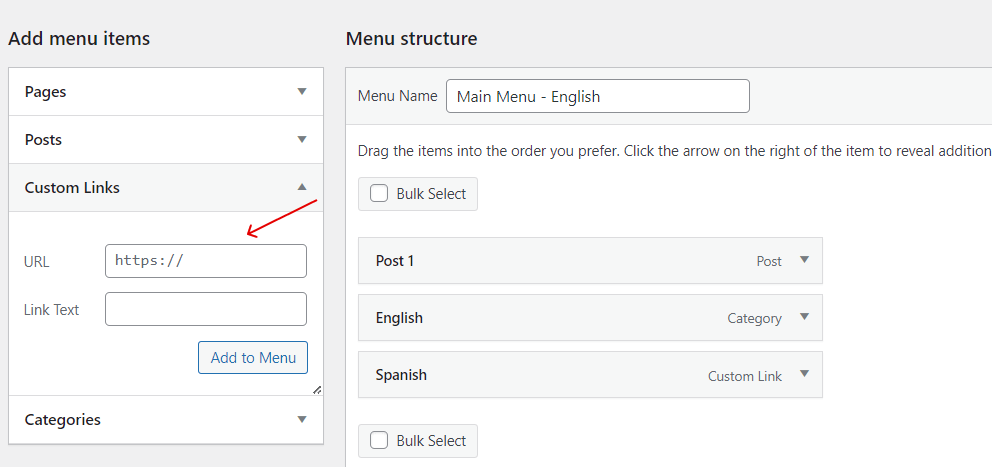Focus the Link Text input field
Image resolution: width=992 pixels, height=467 pixels.
205,309
